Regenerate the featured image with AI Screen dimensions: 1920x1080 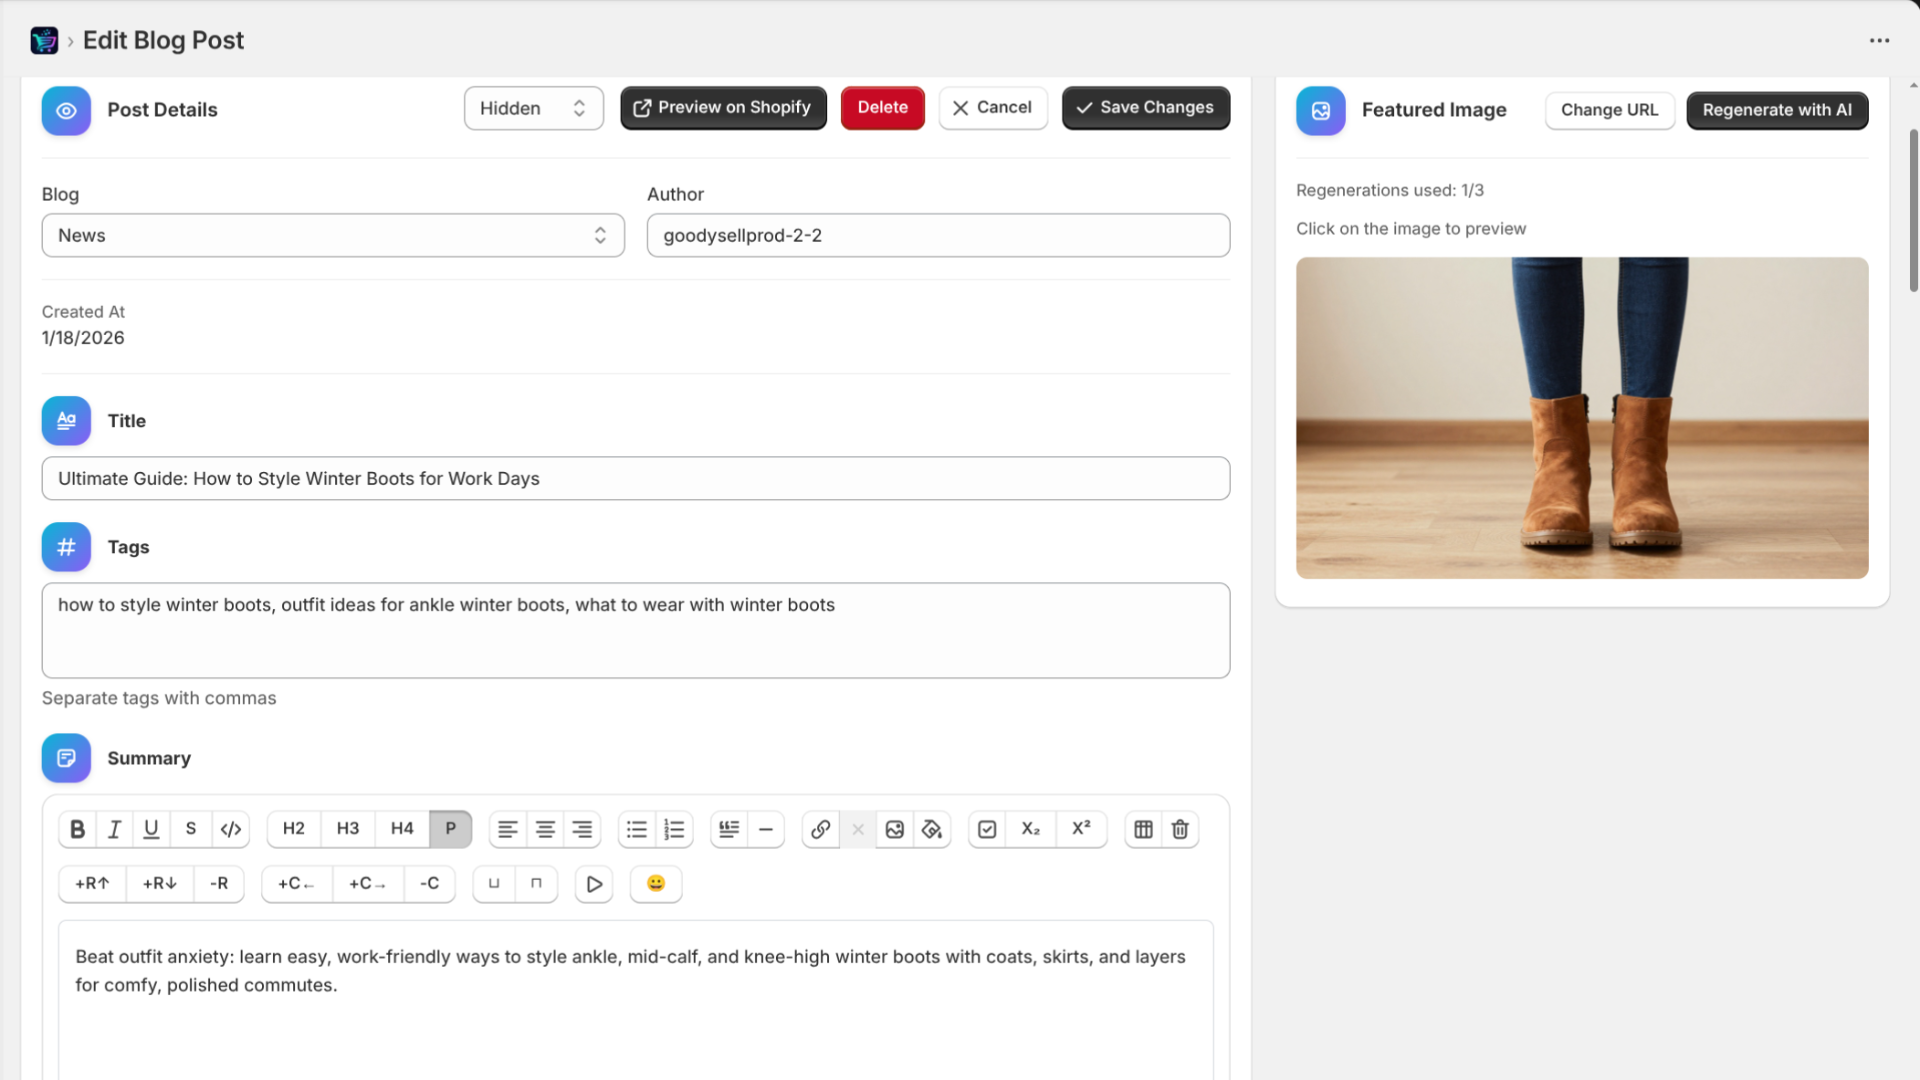(1776, 110)
